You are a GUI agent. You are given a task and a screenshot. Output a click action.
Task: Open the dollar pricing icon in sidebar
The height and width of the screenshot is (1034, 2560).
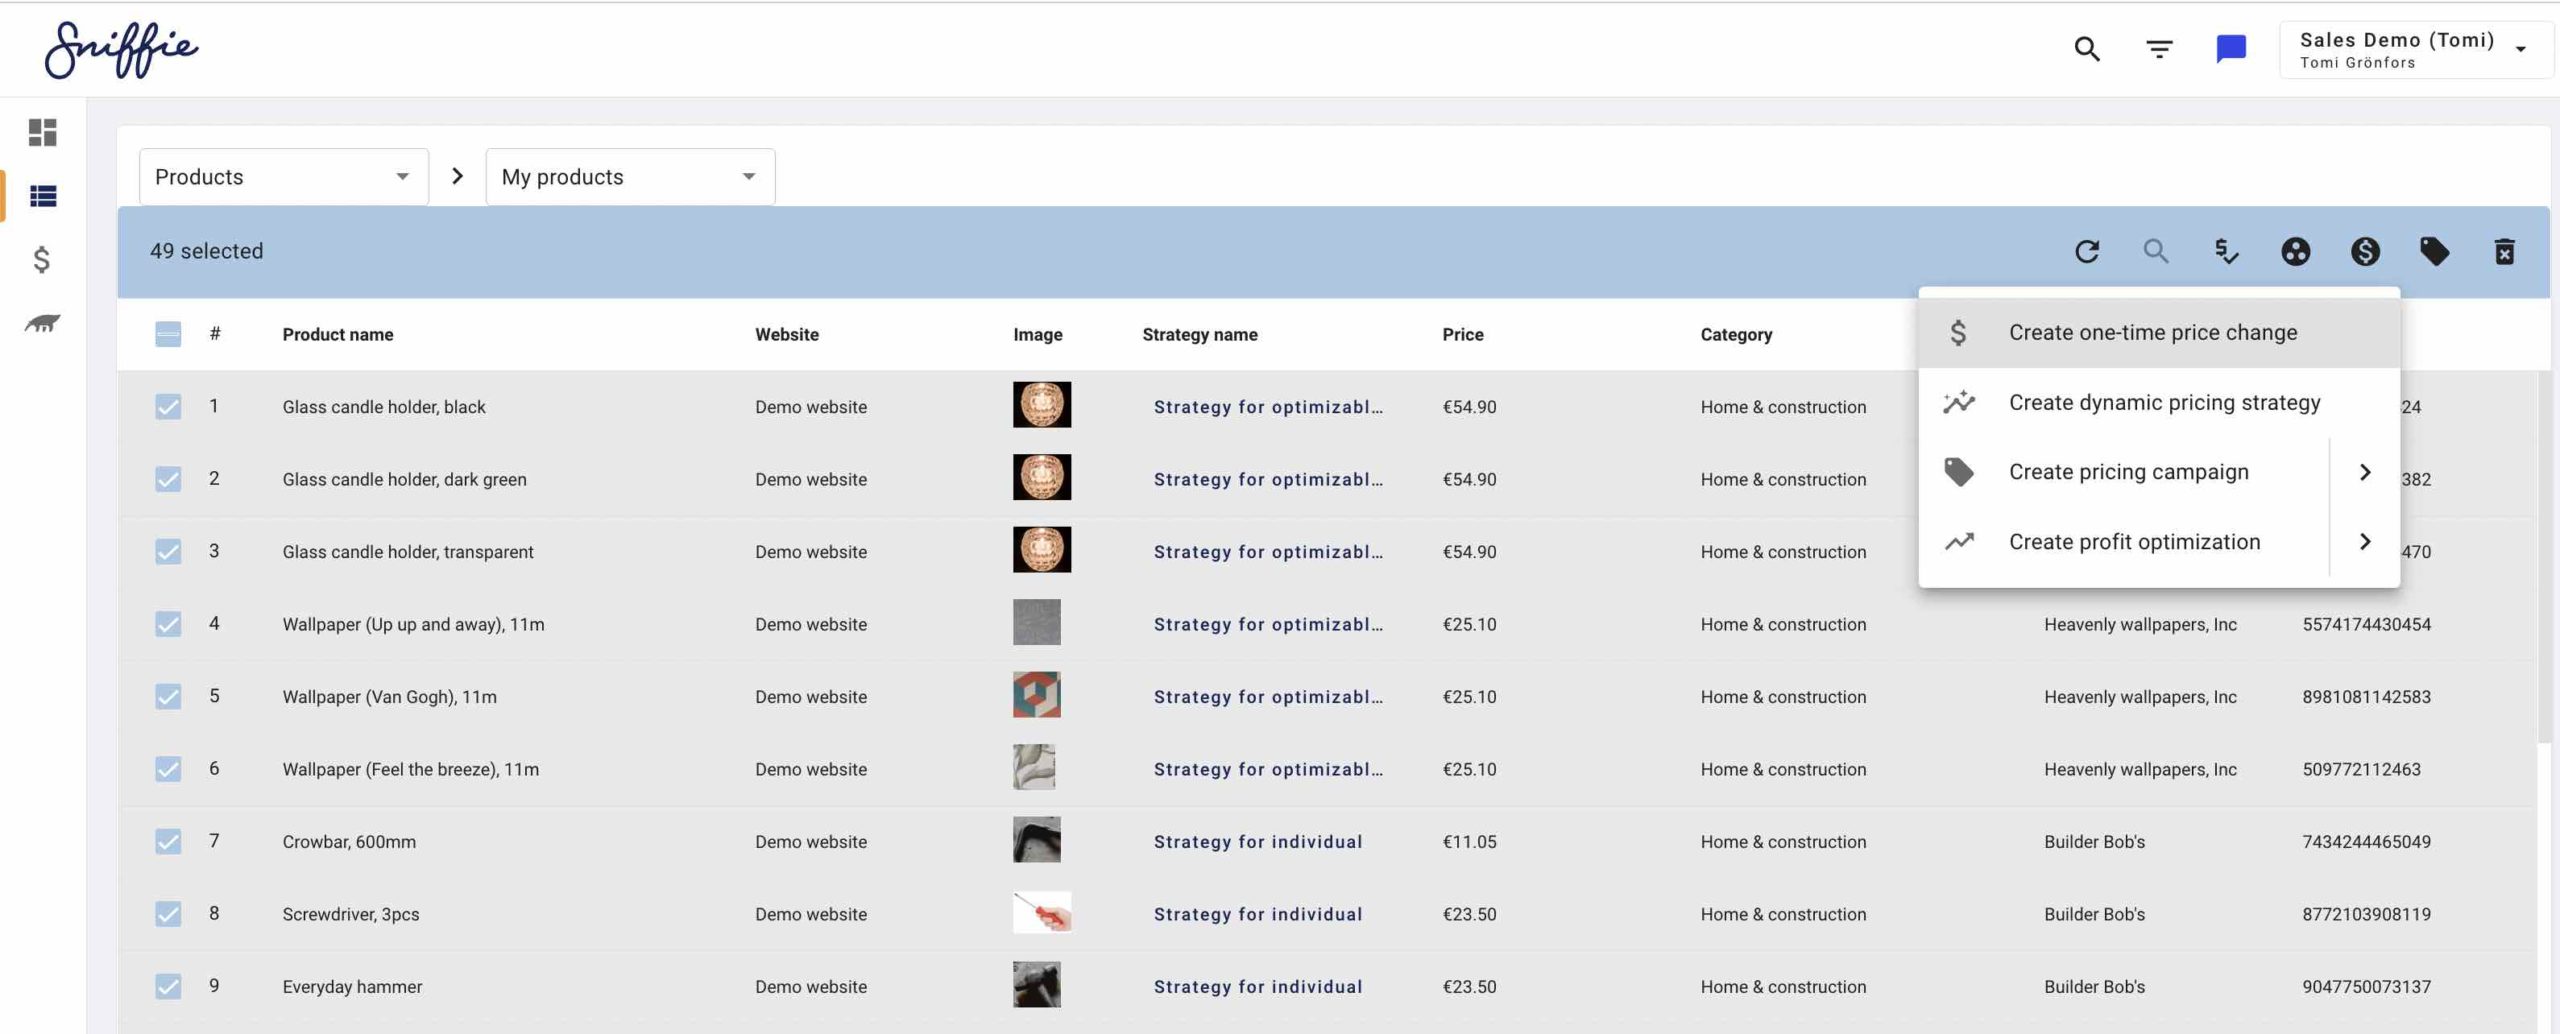pos(41,260)
